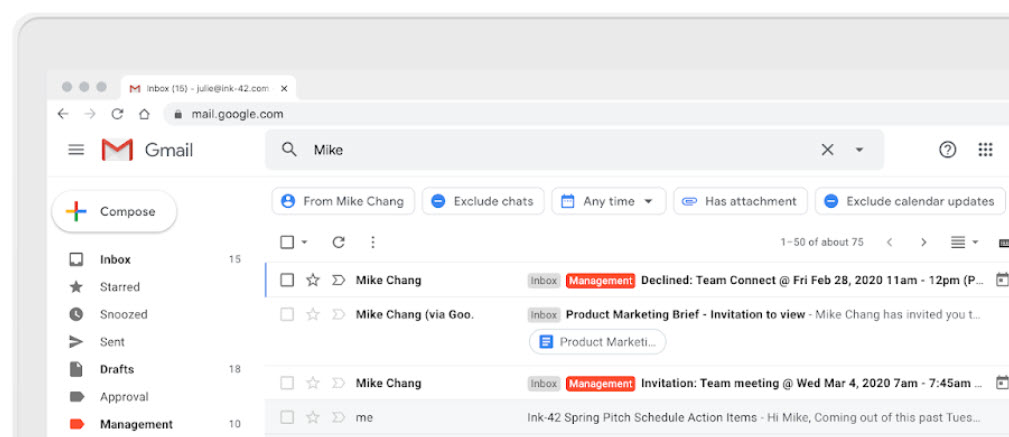Image resolution: width=1009 pixels, height=437 pixels.
Task: Click the Gmail logo
Action: 147,150
